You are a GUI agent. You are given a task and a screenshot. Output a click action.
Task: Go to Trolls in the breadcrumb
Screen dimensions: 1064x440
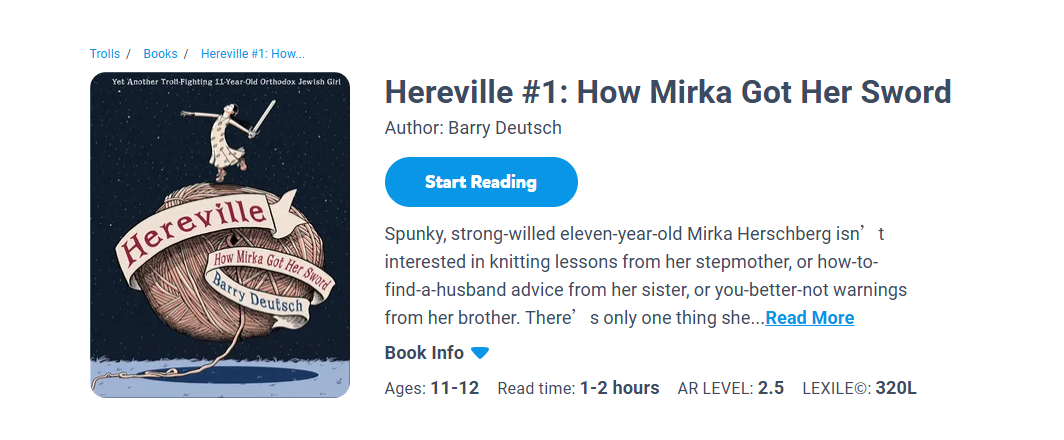coord(105,54)
